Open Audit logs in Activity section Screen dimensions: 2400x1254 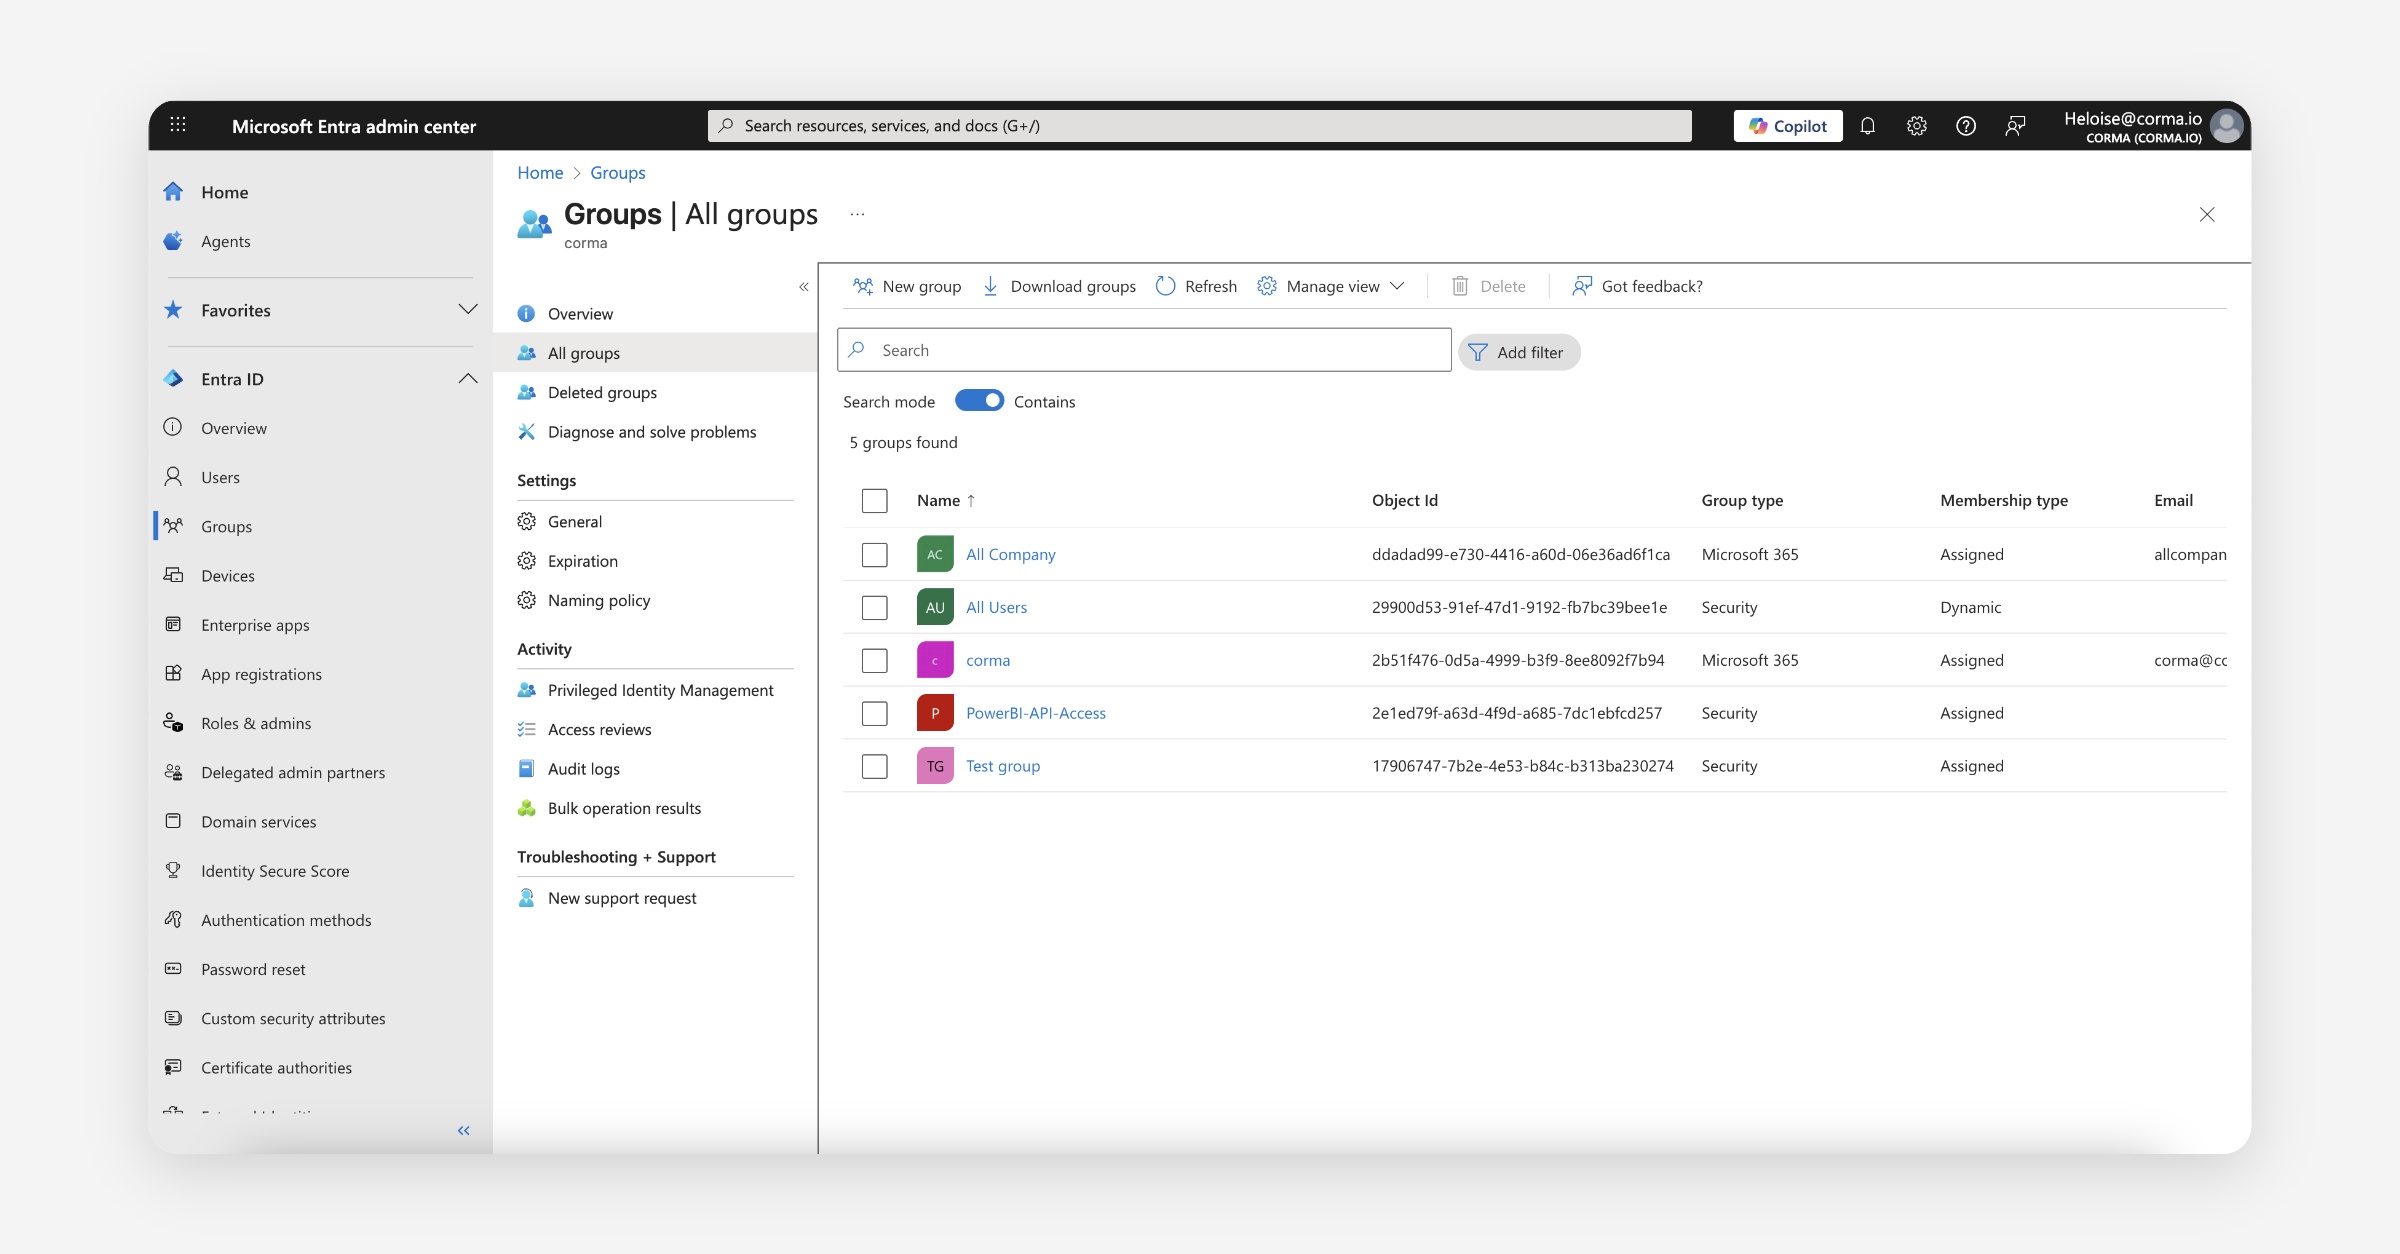(583, 768)
